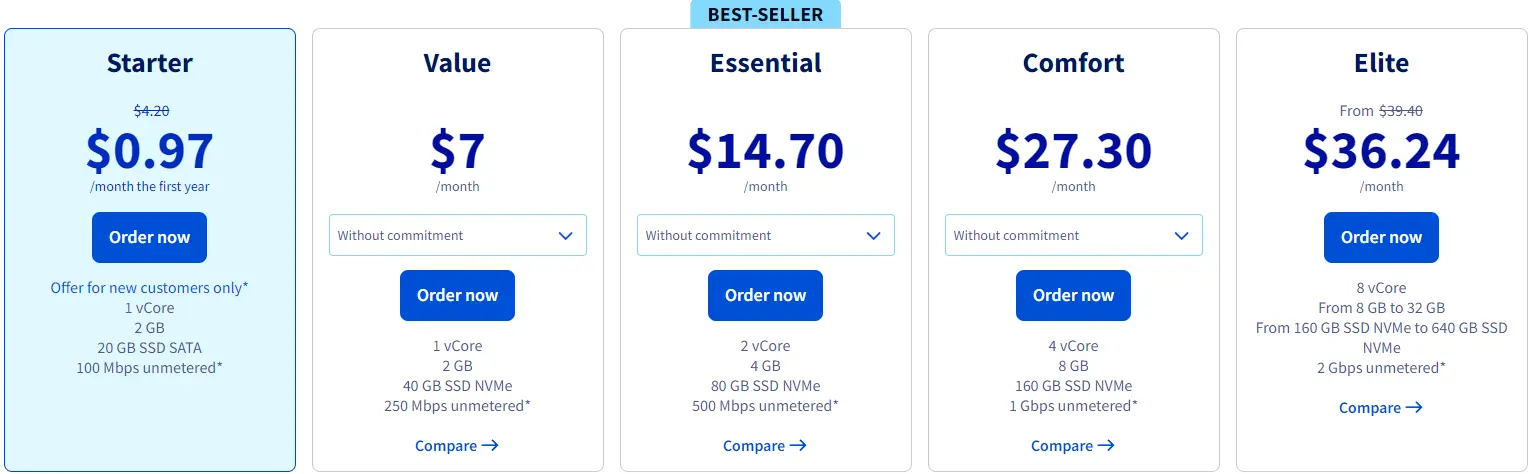
Task: Click Order now under Essential plan
Action: 765,295
